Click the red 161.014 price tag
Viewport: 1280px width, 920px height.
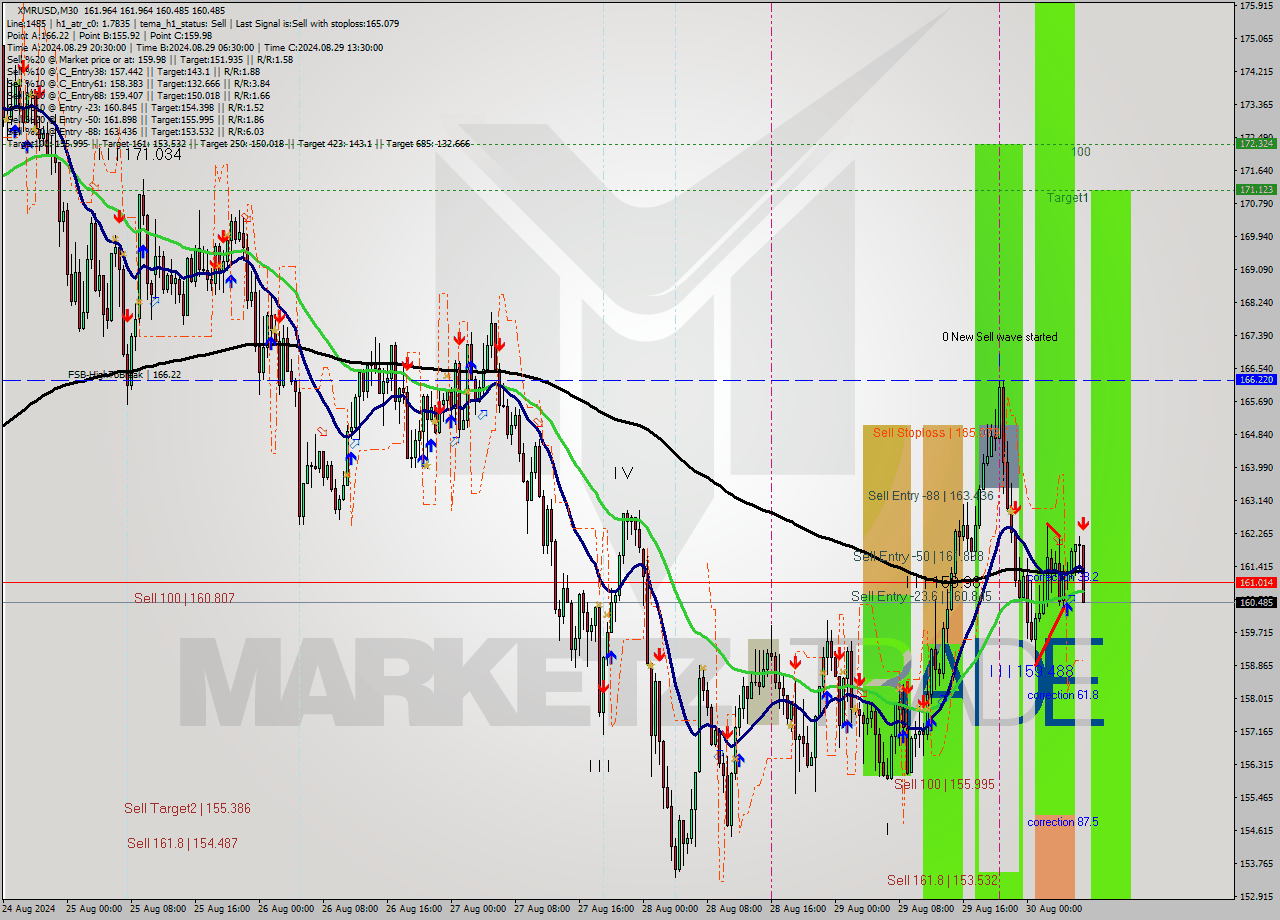(1256, 582)
